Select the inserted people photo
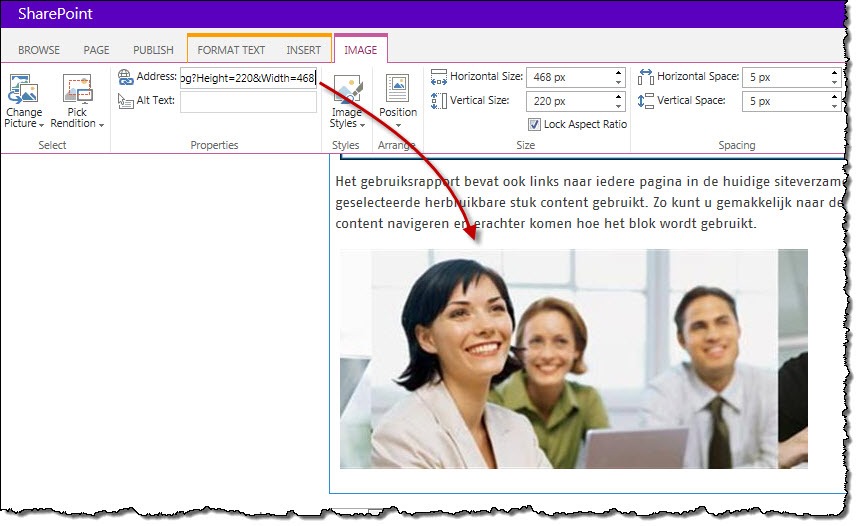The height and width of the screenshot is (526, 860). [x=574, y=359]
